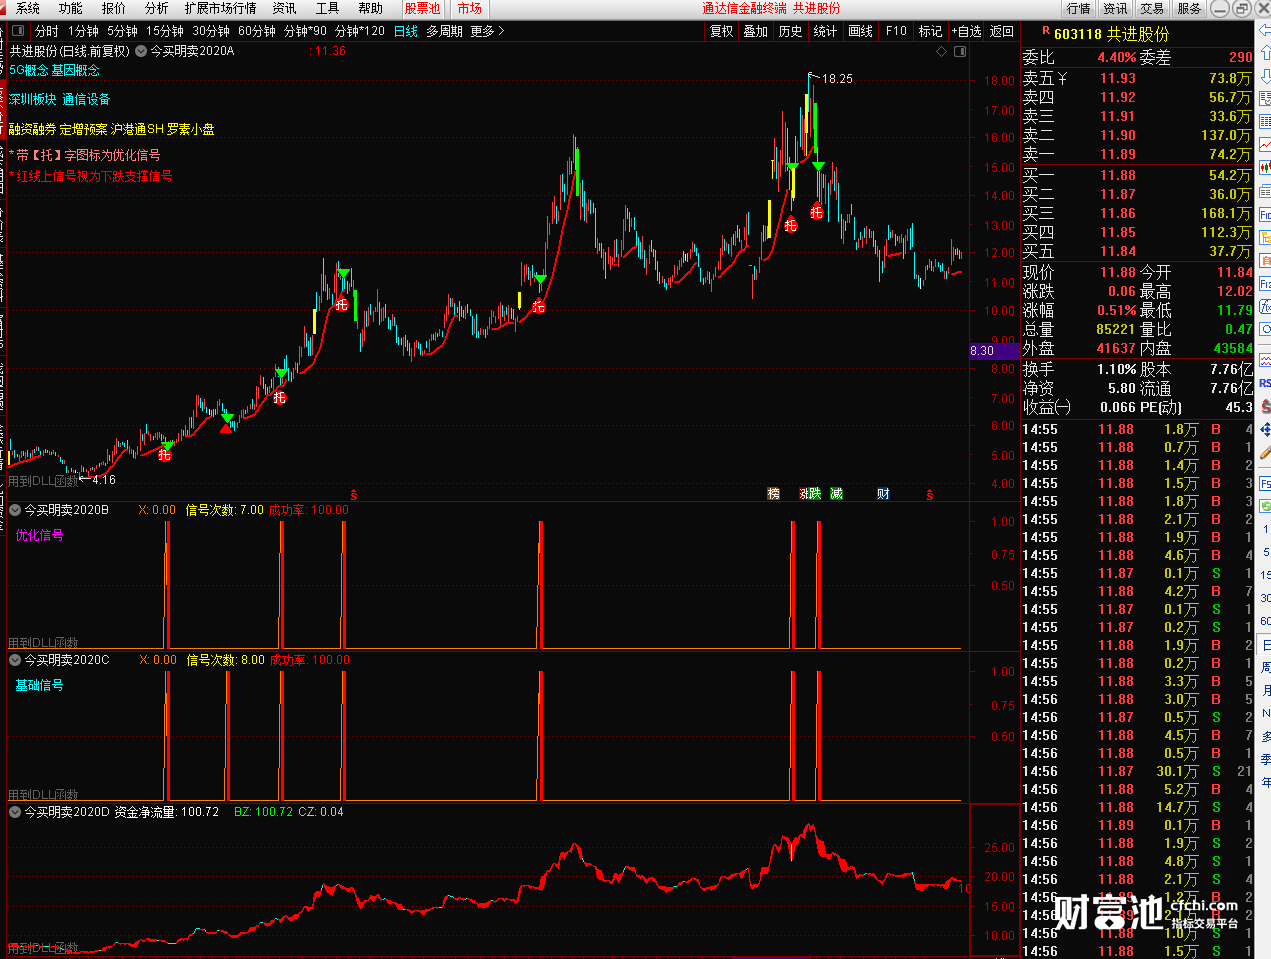
Task: Click the pencil drawing icon in right sidebar
Action: point(1265,453)
